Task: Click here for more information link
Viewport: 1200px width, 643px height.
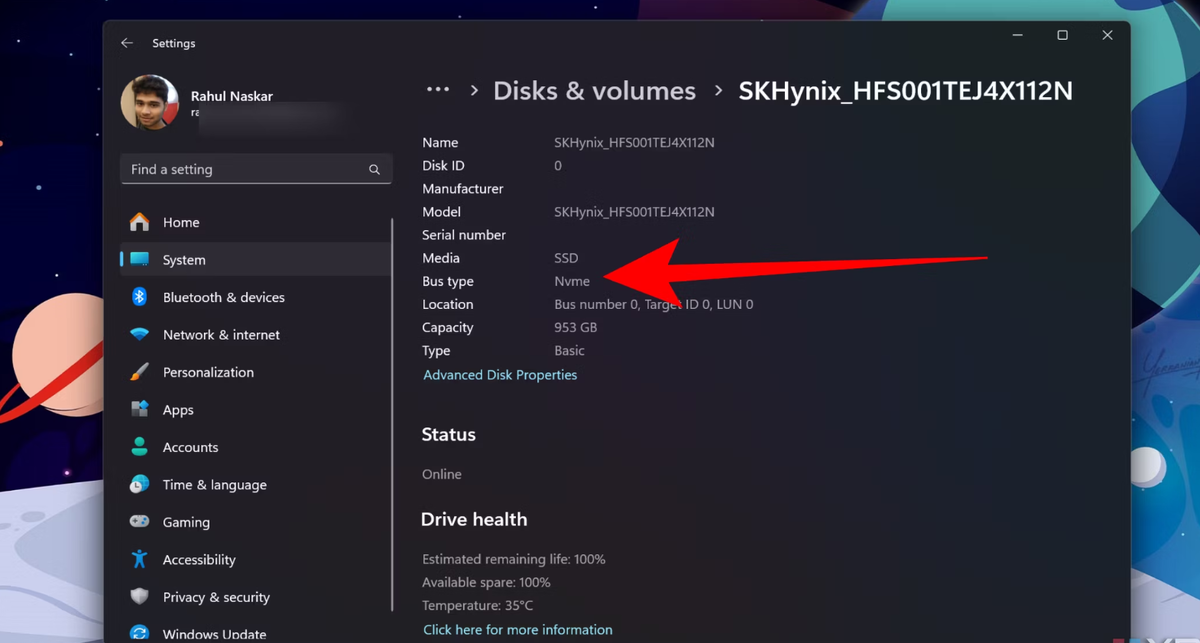Action: coord(518,630)
